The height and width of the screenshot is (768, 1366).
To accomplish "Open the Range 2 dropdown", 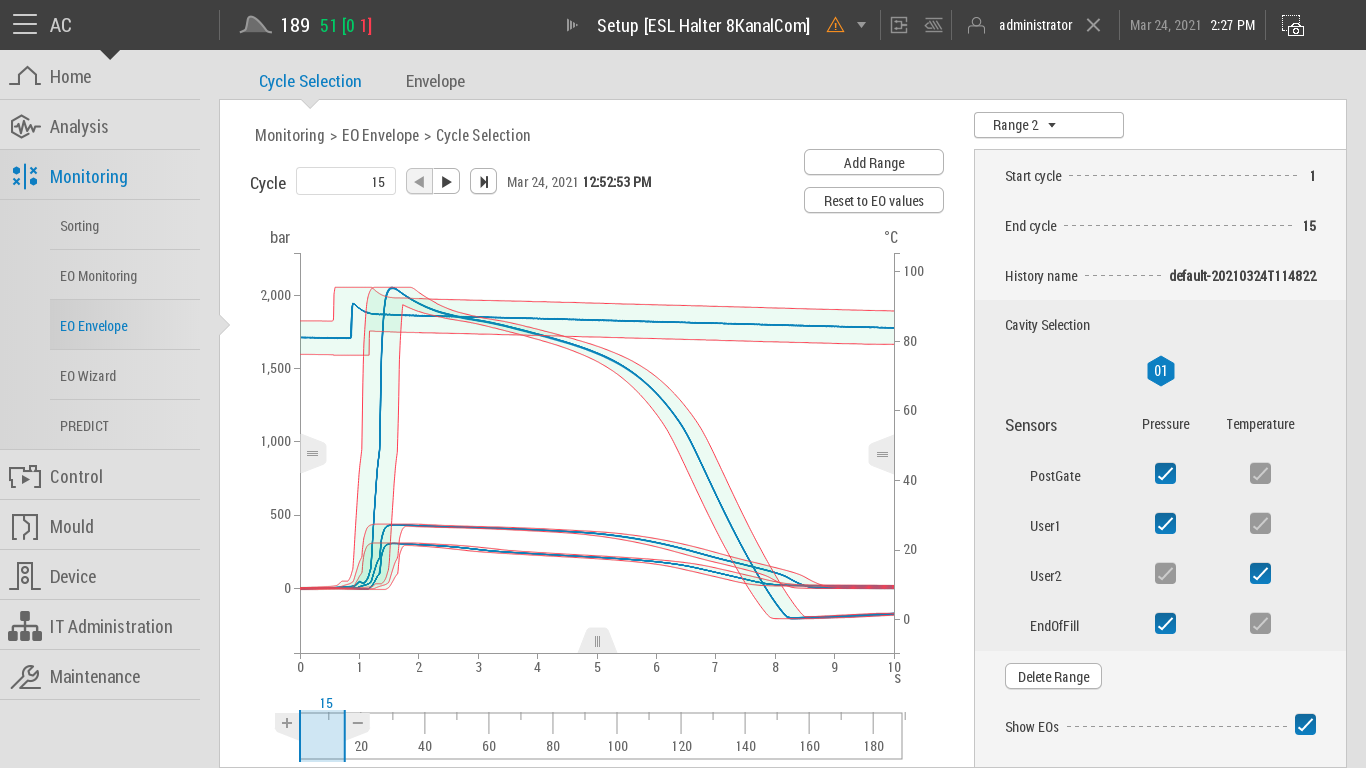I will tap(1048, 125).
